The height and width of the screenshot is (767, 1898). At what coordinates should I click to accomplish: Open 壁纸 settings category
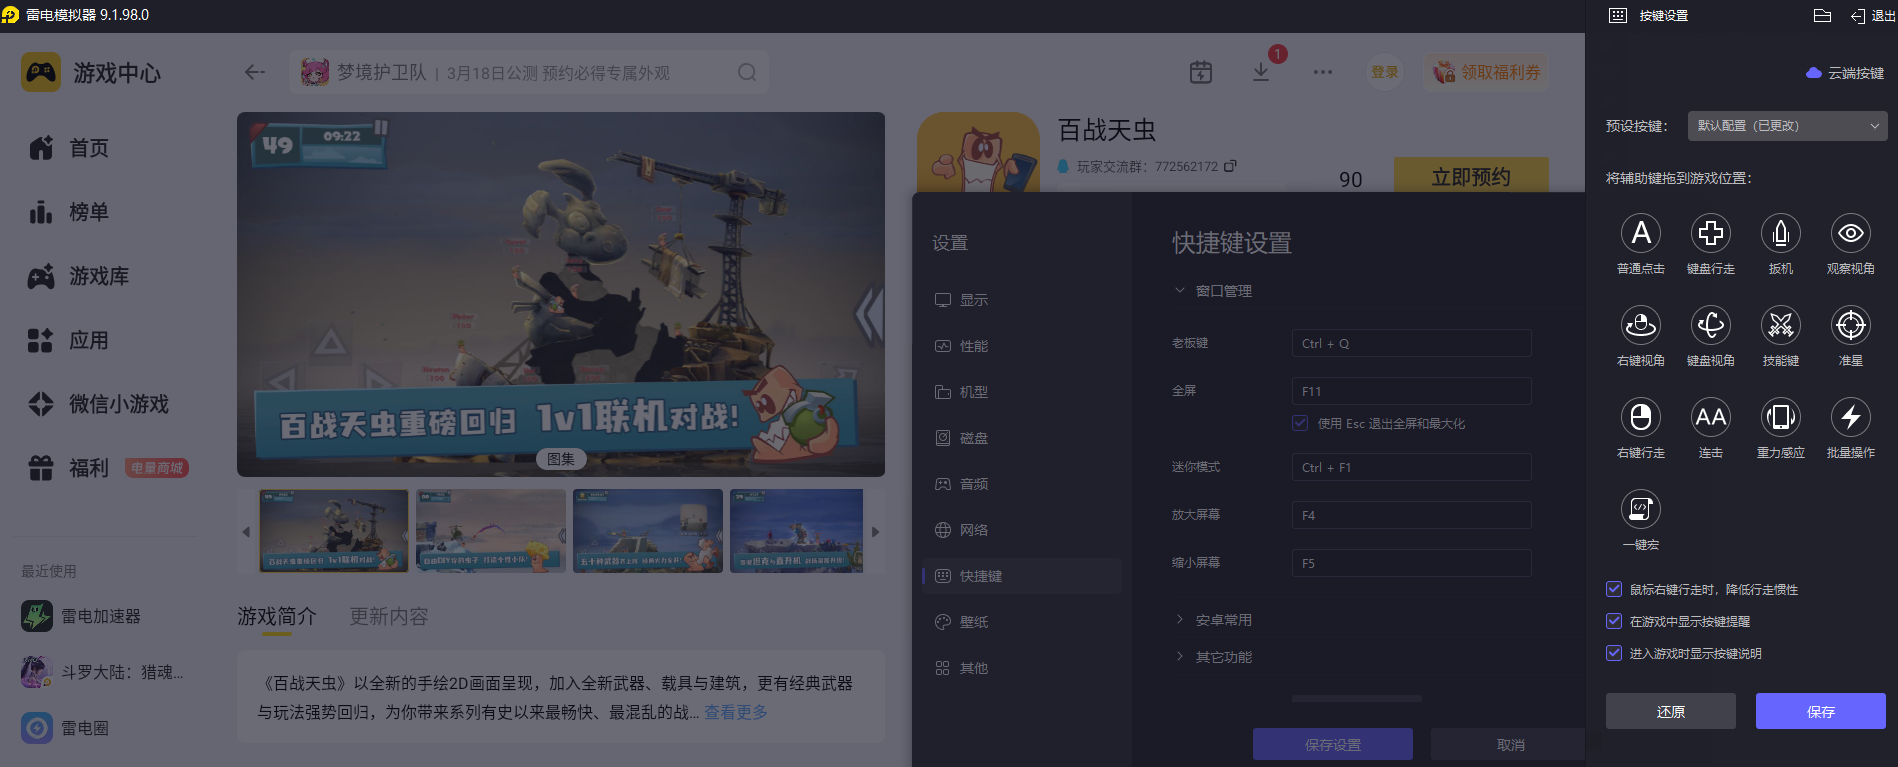pyautogui.click(x=1021, y=622)
